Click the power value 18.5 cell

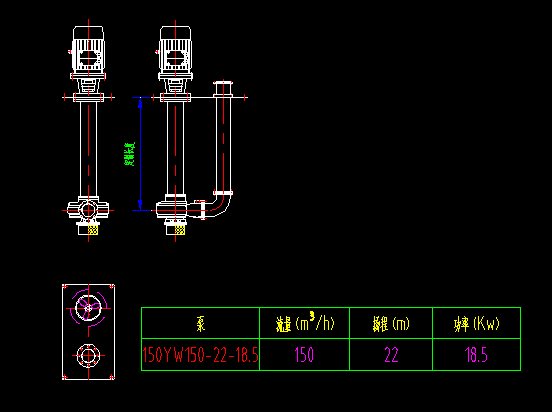[x=476, y=355]
